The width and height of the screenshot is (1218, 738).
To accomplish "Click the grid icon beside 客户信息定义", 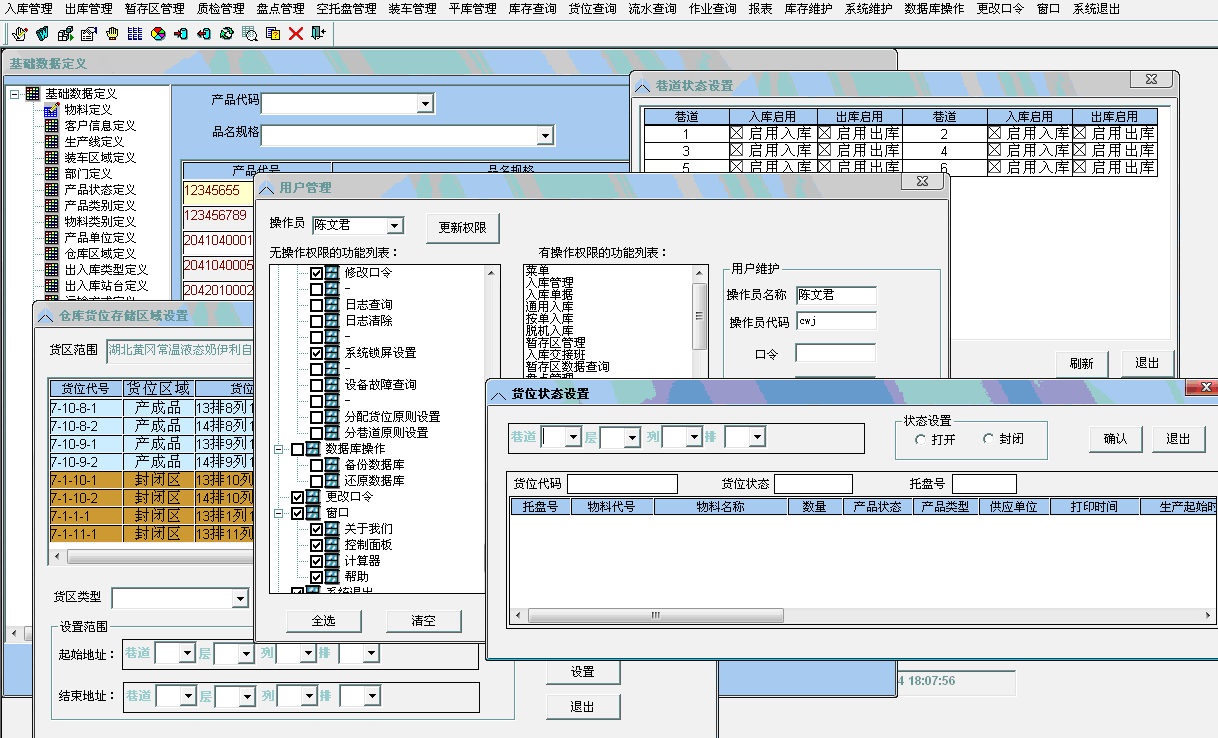I will 51,126.
